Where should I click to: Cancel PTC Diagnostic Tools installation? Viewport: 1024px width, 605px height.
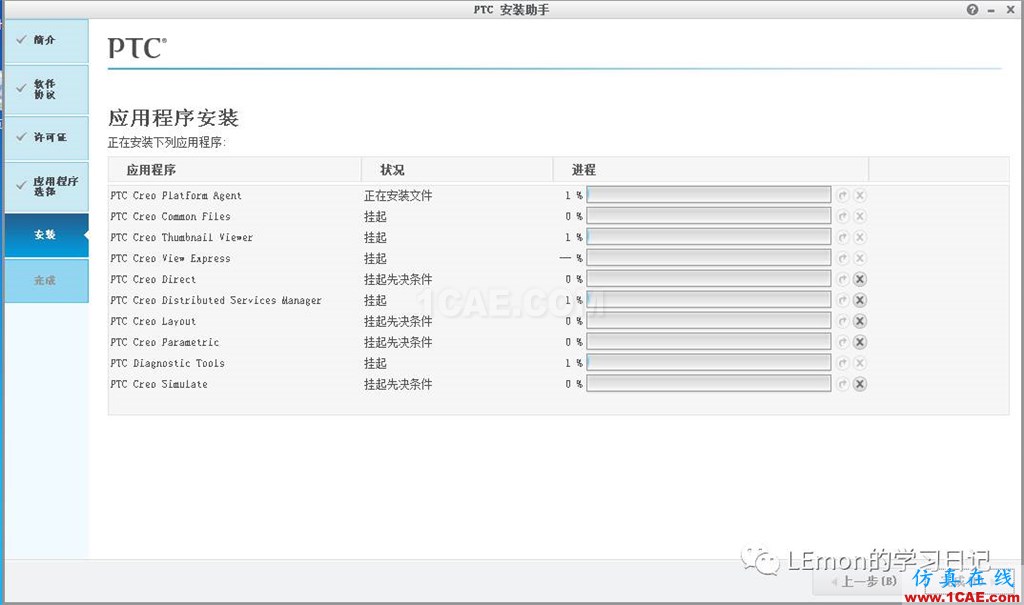click(x=860, y=363)
